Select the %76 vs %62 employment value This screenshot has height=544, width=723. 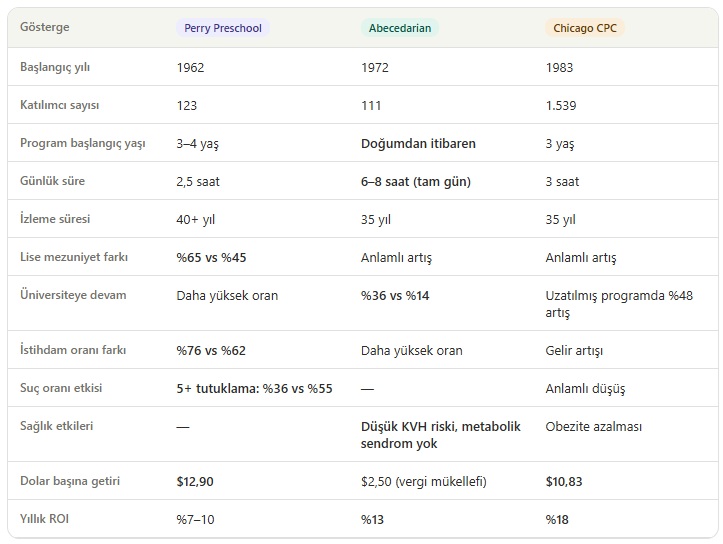211,351
